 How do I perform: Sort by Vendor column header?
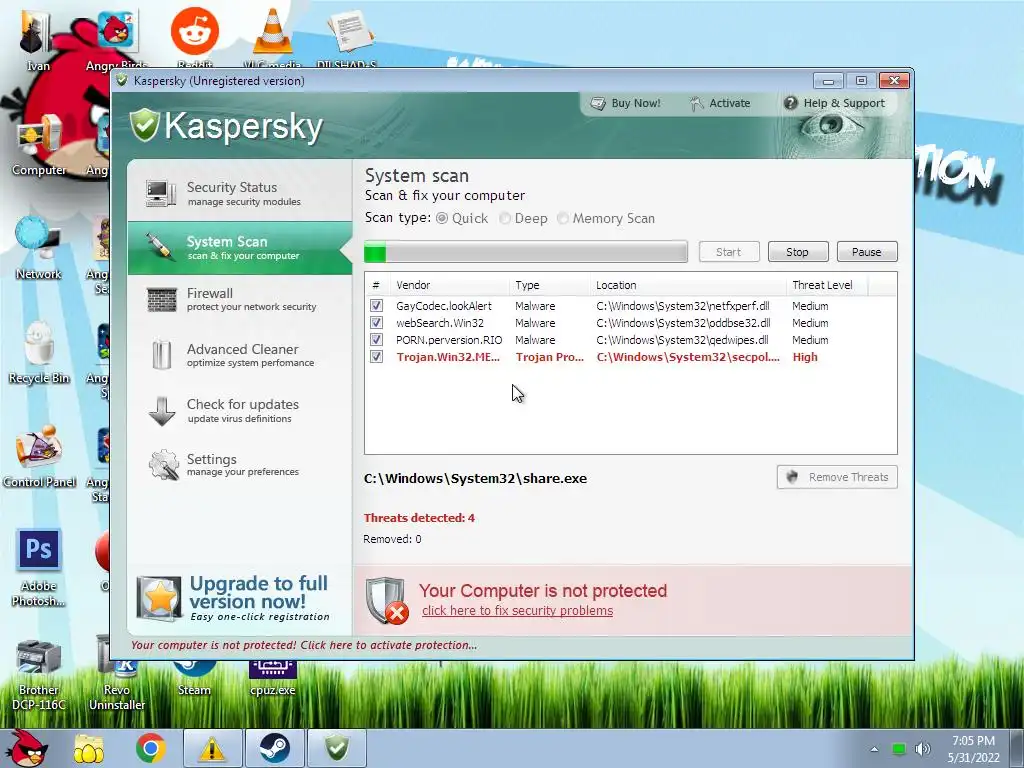click(x=449, y=285)
